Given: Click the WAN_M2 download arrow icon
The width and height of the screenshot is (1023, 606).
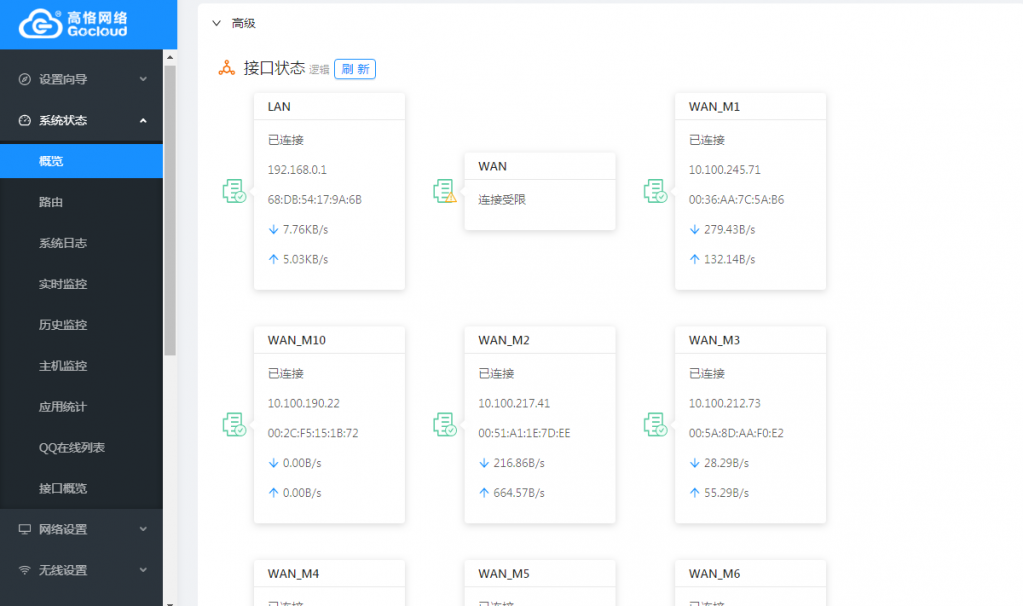Looking at the screenshot, I should [484, 463].
